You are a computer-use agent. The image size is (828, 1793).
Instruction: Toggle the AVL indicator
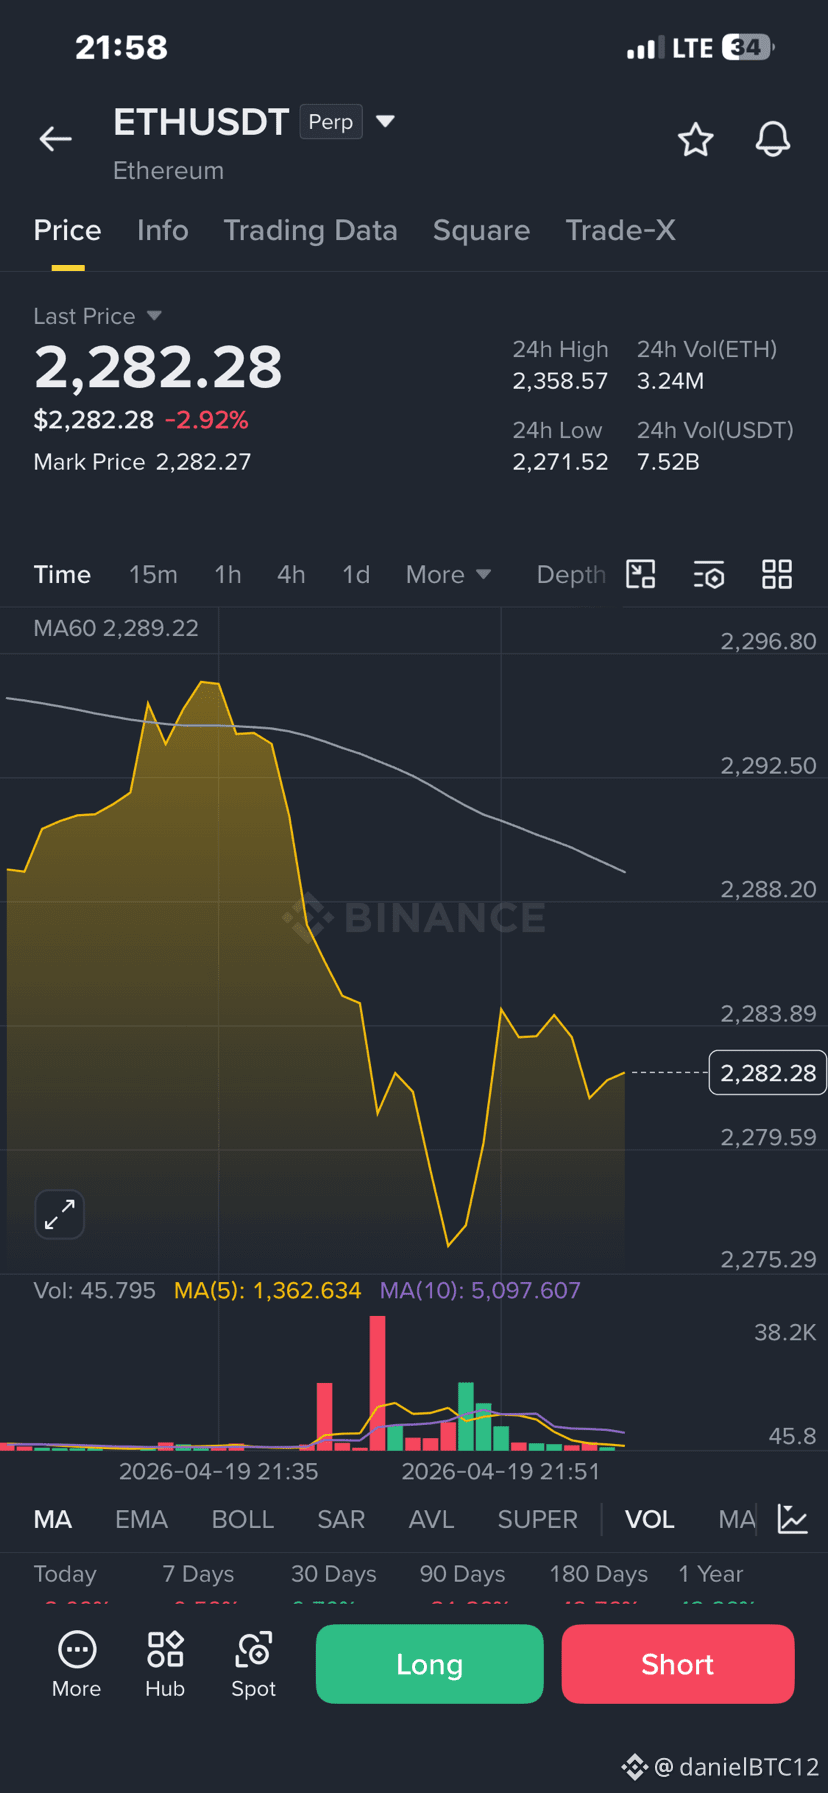431,1520
